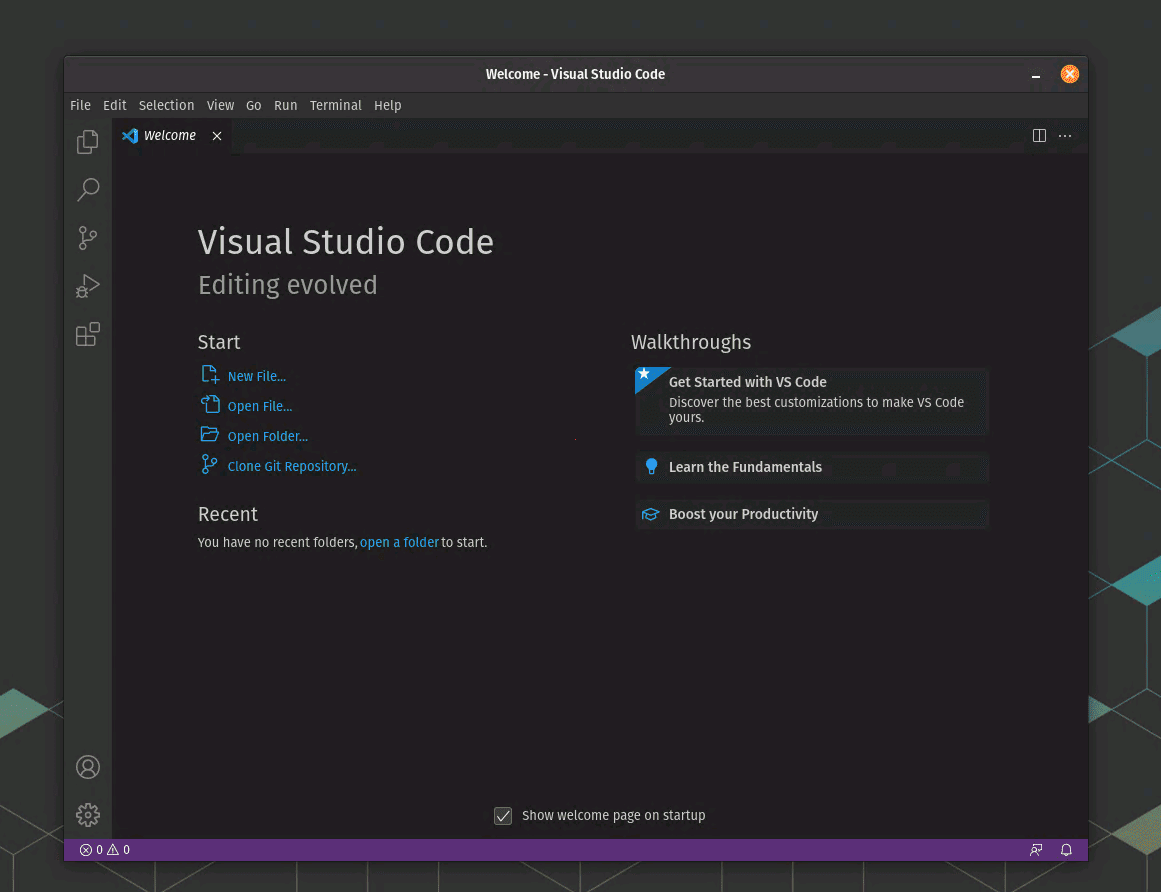Expand the Learn the Fundamentals walkthrough

tap(745, 467)
